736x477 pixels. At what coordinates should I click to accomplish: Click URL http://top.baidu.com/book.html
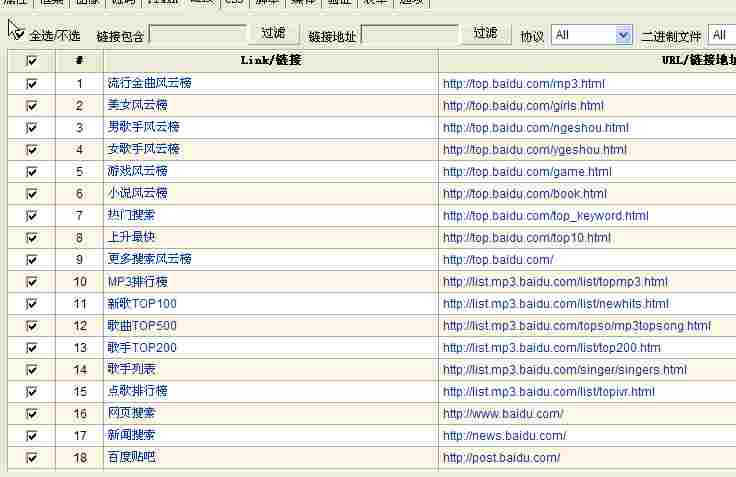[x=525, y=193]
